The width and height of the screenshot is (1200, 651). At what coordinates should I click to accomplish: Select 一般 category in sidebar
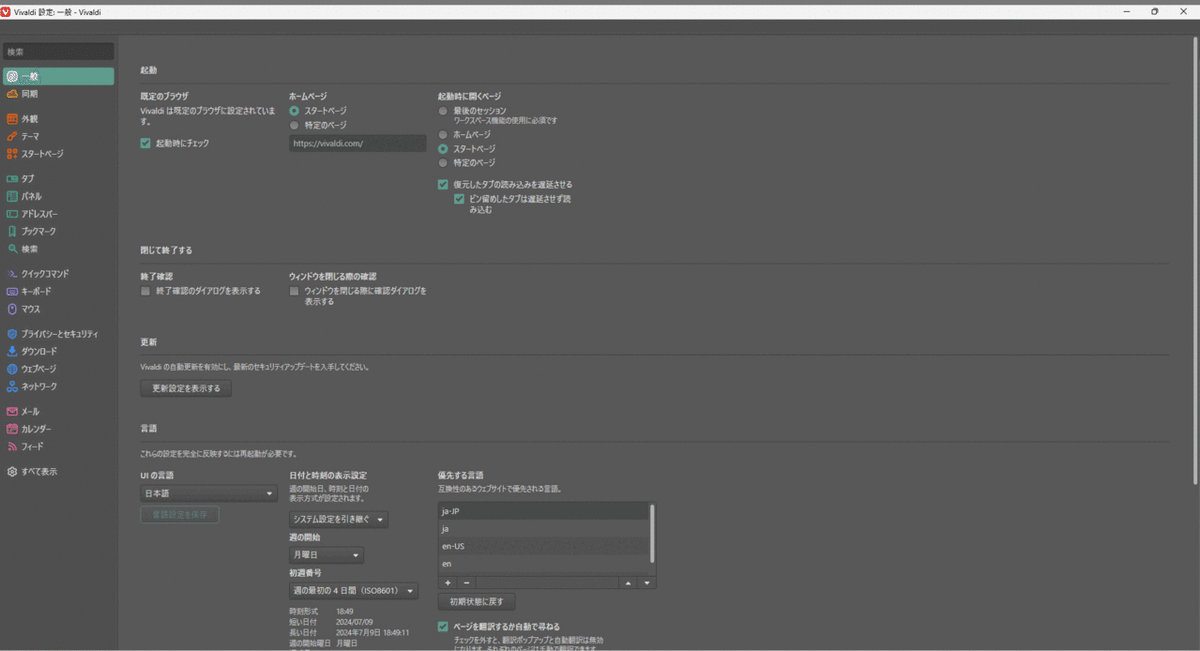[58, 76]
